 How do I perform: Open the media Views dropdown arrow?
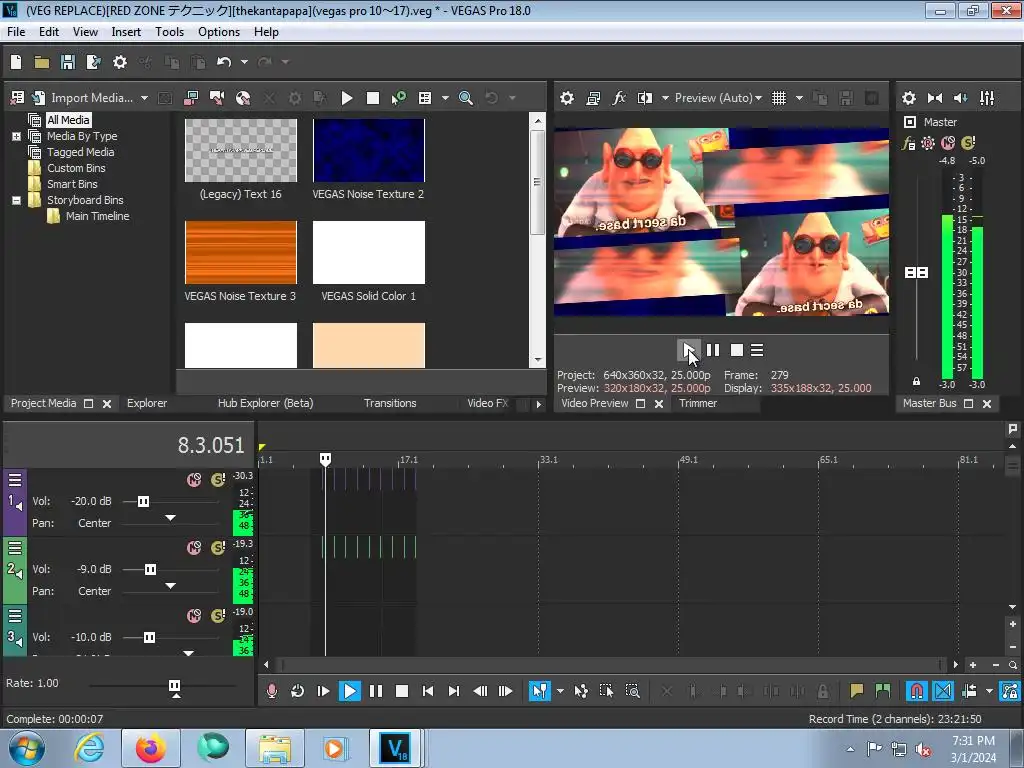(x=445, y=98)
